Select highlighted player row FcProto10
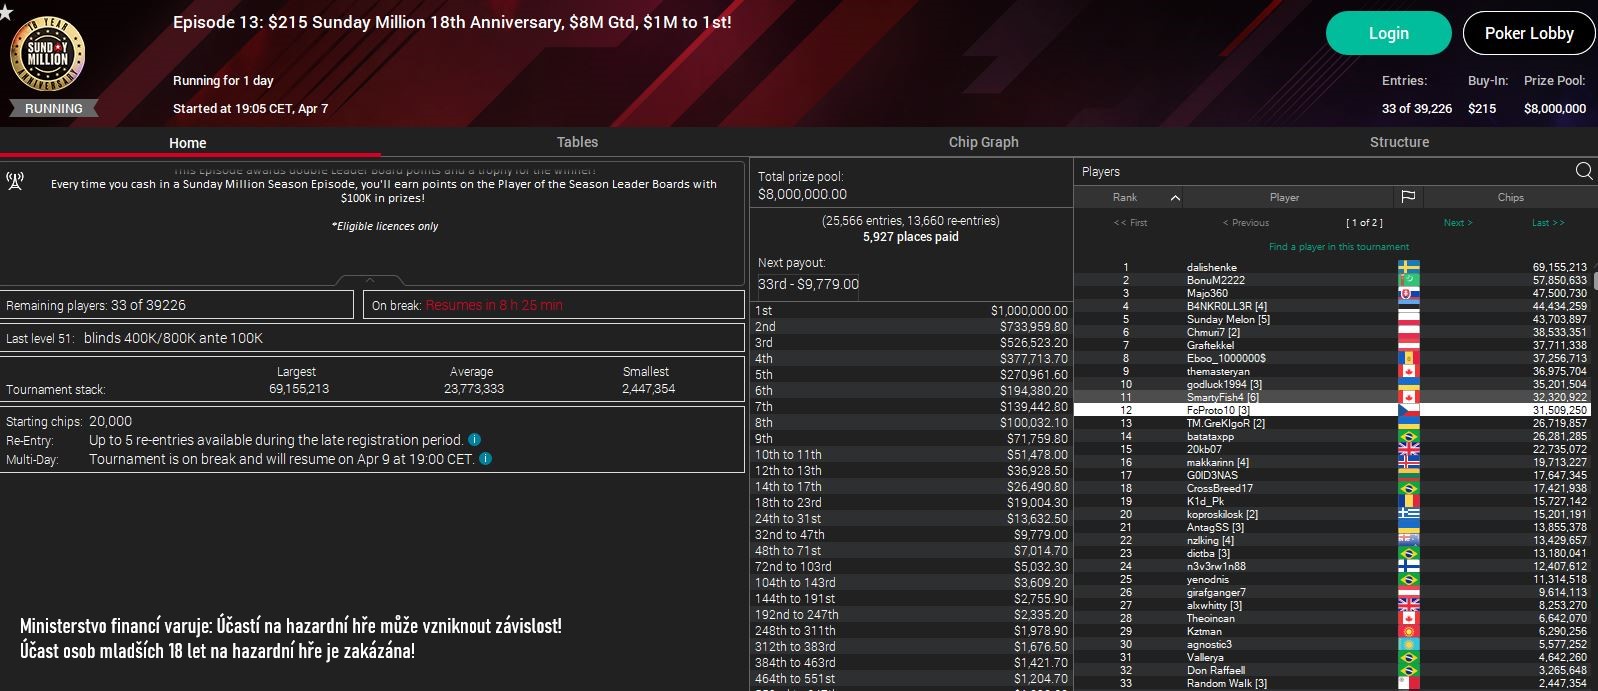 1331,410
